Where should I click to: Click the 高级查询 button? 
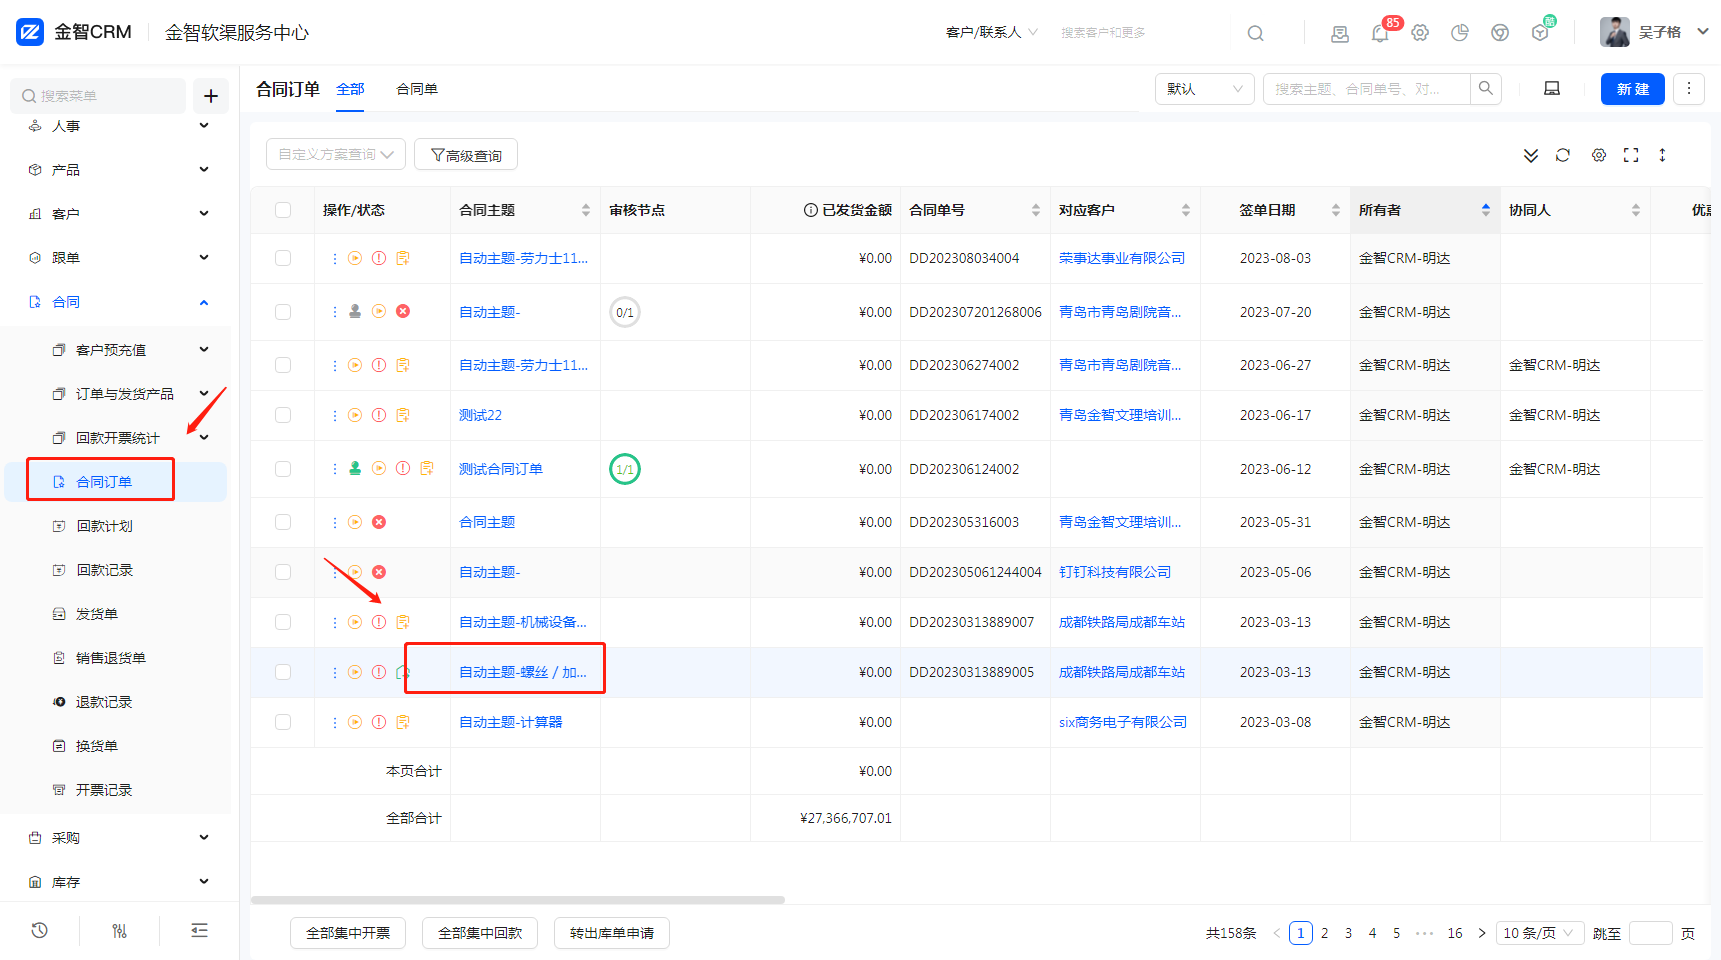click(x=466, y=155)
